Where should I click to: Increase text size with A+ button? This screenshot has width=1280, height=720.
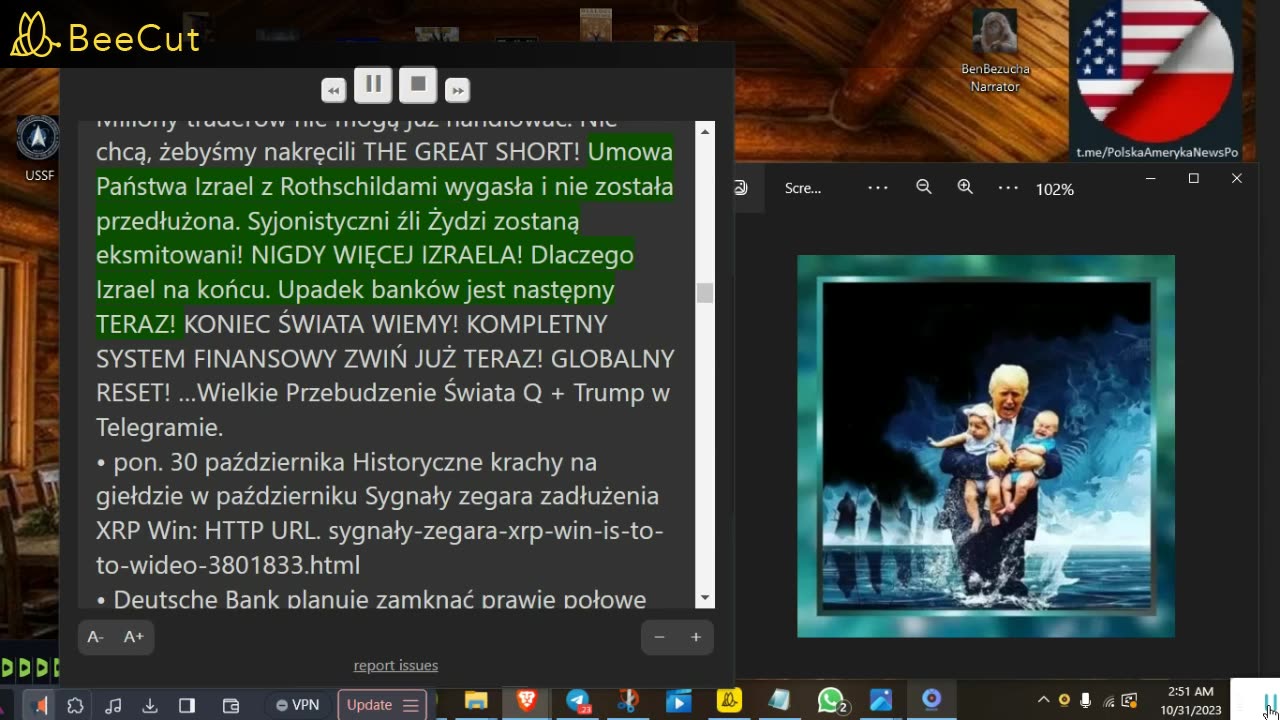(134, 637)
